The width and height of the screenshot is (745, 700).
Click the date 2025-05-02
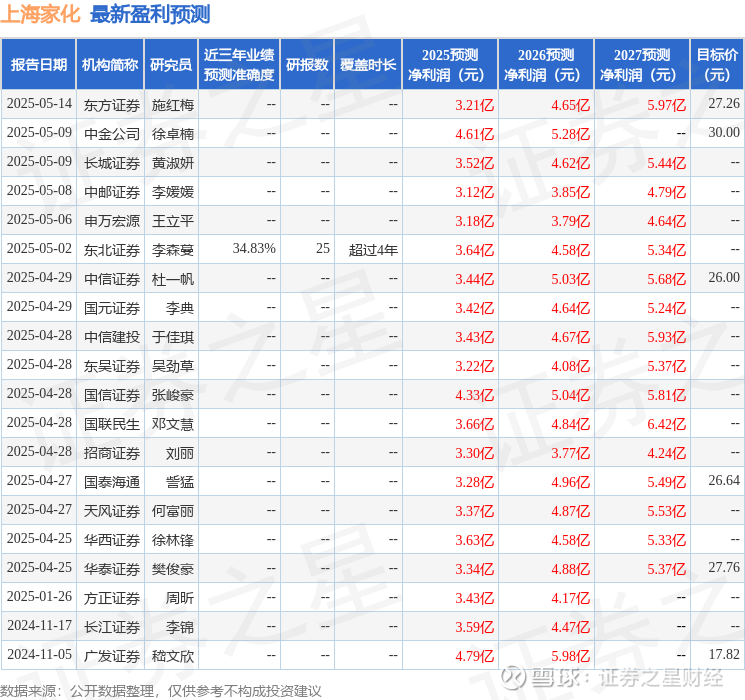tap(39, 249)
